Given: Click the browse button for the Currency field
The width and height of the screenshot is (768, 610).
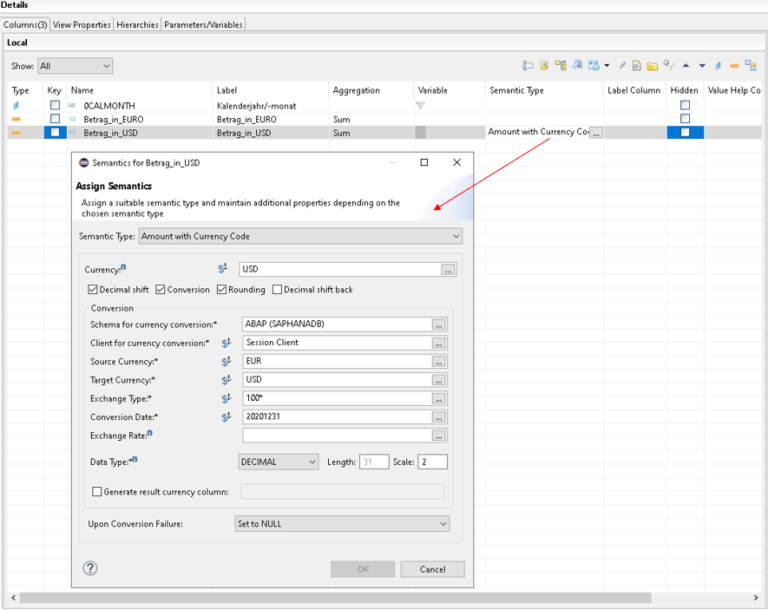Looking at the screenshot, I should (448, 269).
